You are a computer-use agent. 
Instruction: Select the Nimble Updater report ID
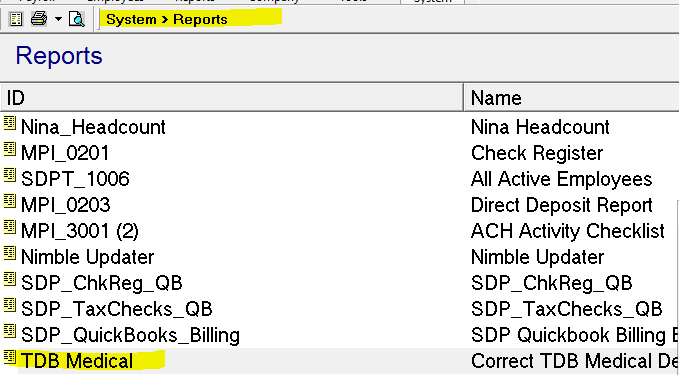click(87, 257)
